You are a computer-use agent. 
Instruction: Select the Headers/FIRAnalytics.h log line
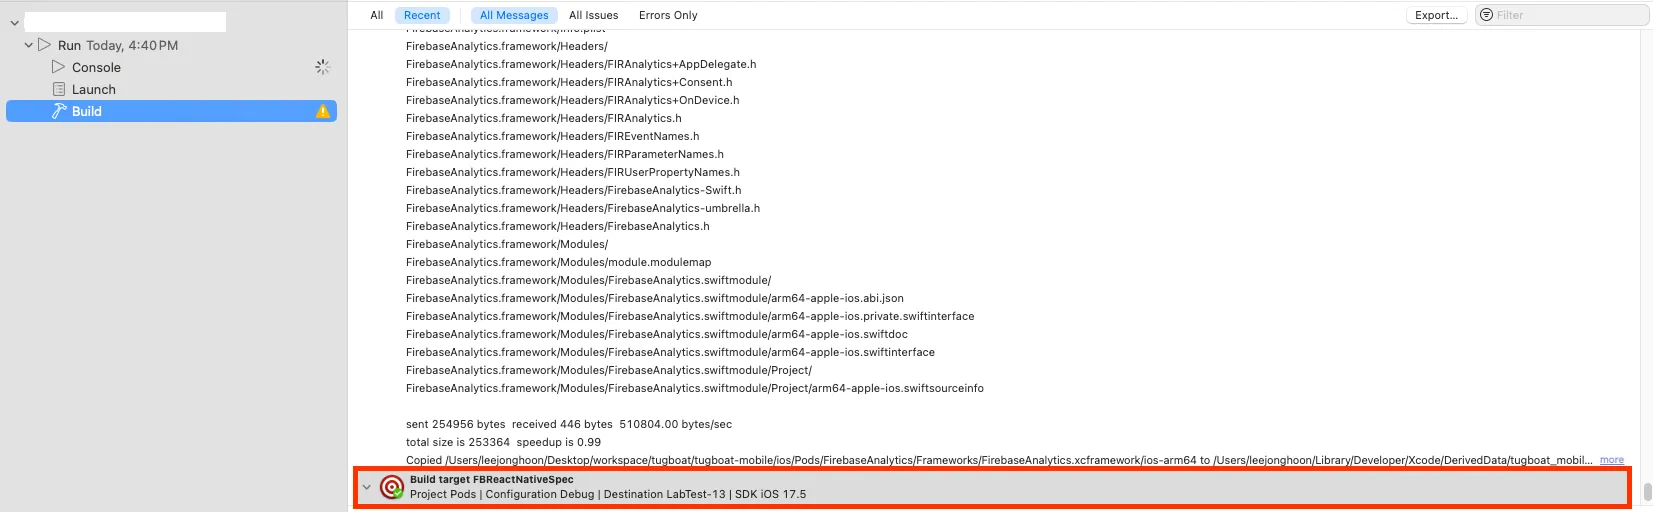point(544,118)
